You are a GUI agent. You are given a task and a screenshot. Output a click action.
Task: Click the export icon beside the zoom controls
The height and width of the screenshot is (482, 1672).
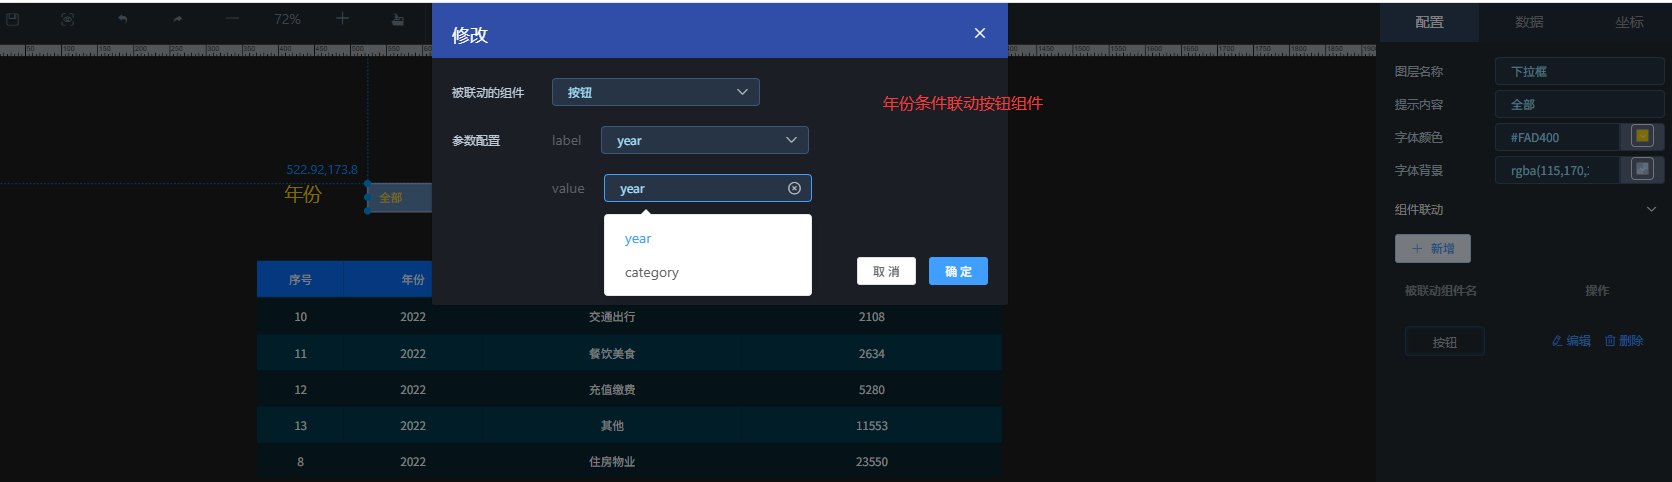coord(398,19)
